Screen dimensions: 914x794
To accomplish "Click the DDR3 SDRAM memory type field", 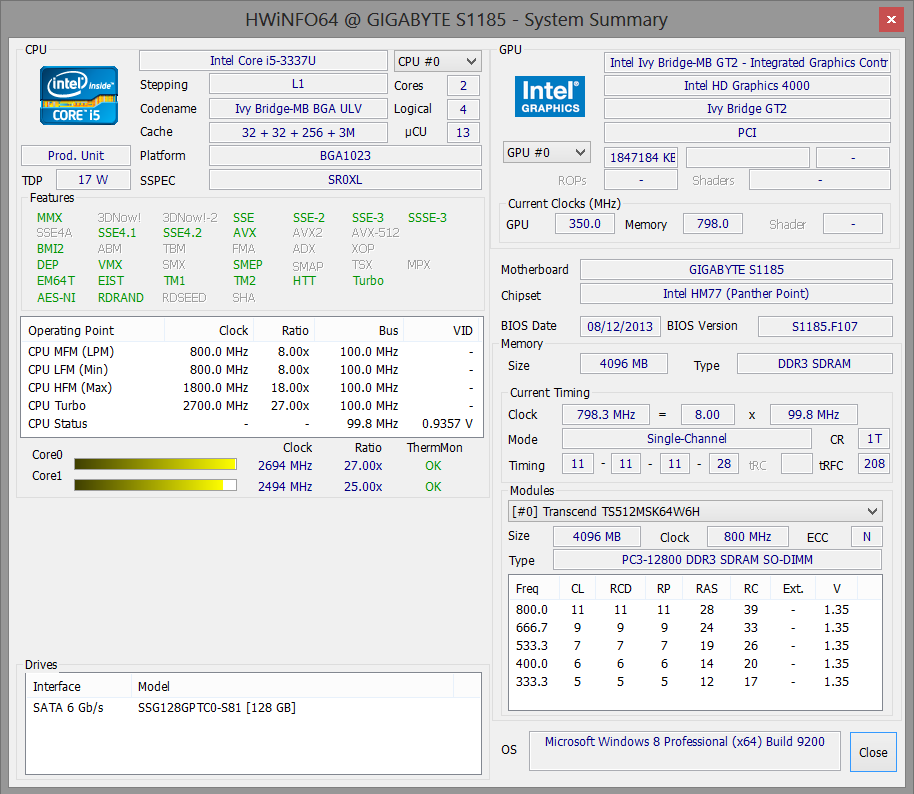I will point(814,363).
